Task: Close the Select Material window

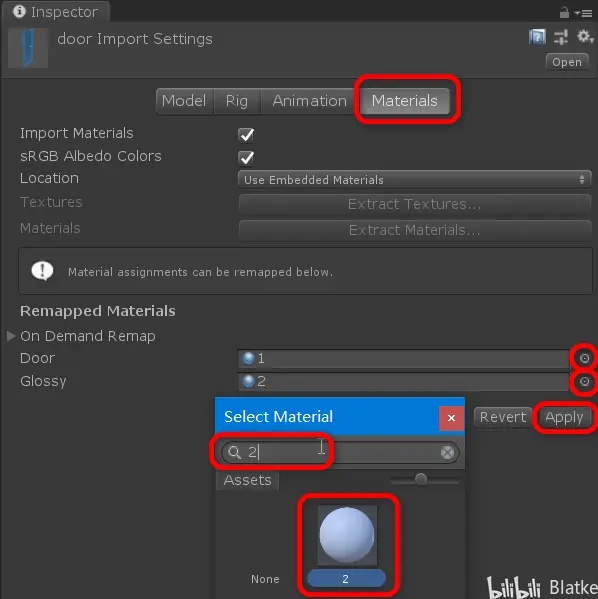Action: 451,418
